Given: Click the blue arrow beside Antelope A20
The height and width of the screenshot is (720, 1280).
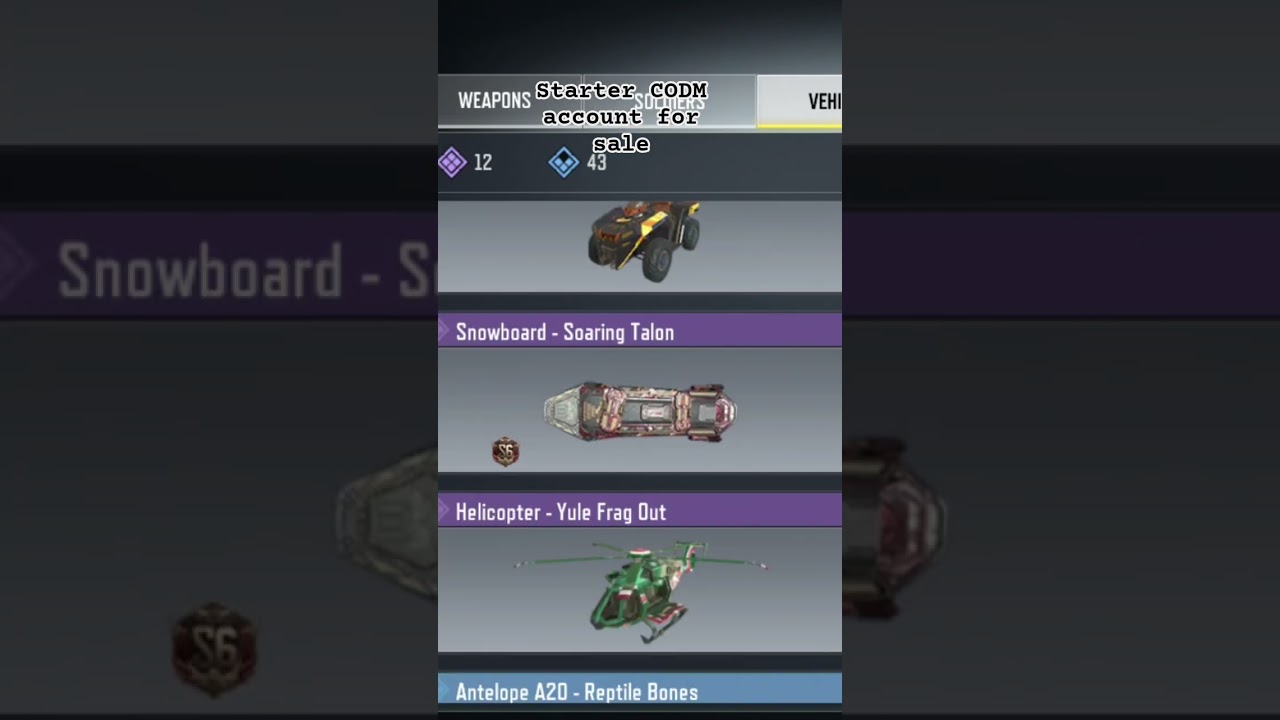Looking at the screenshot, I should (443, 690).
